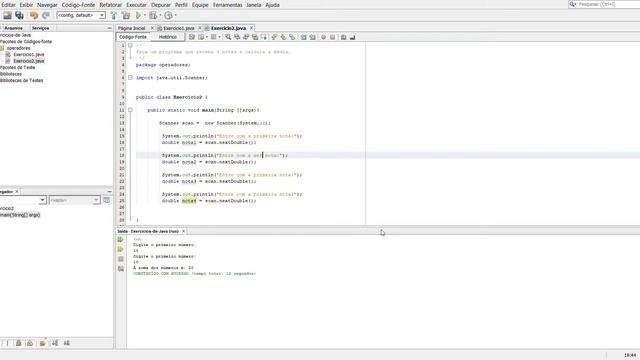640x360 pixels.
Task: Click the Last Edit icon in editor toolbar
Action: coord(191,37)
